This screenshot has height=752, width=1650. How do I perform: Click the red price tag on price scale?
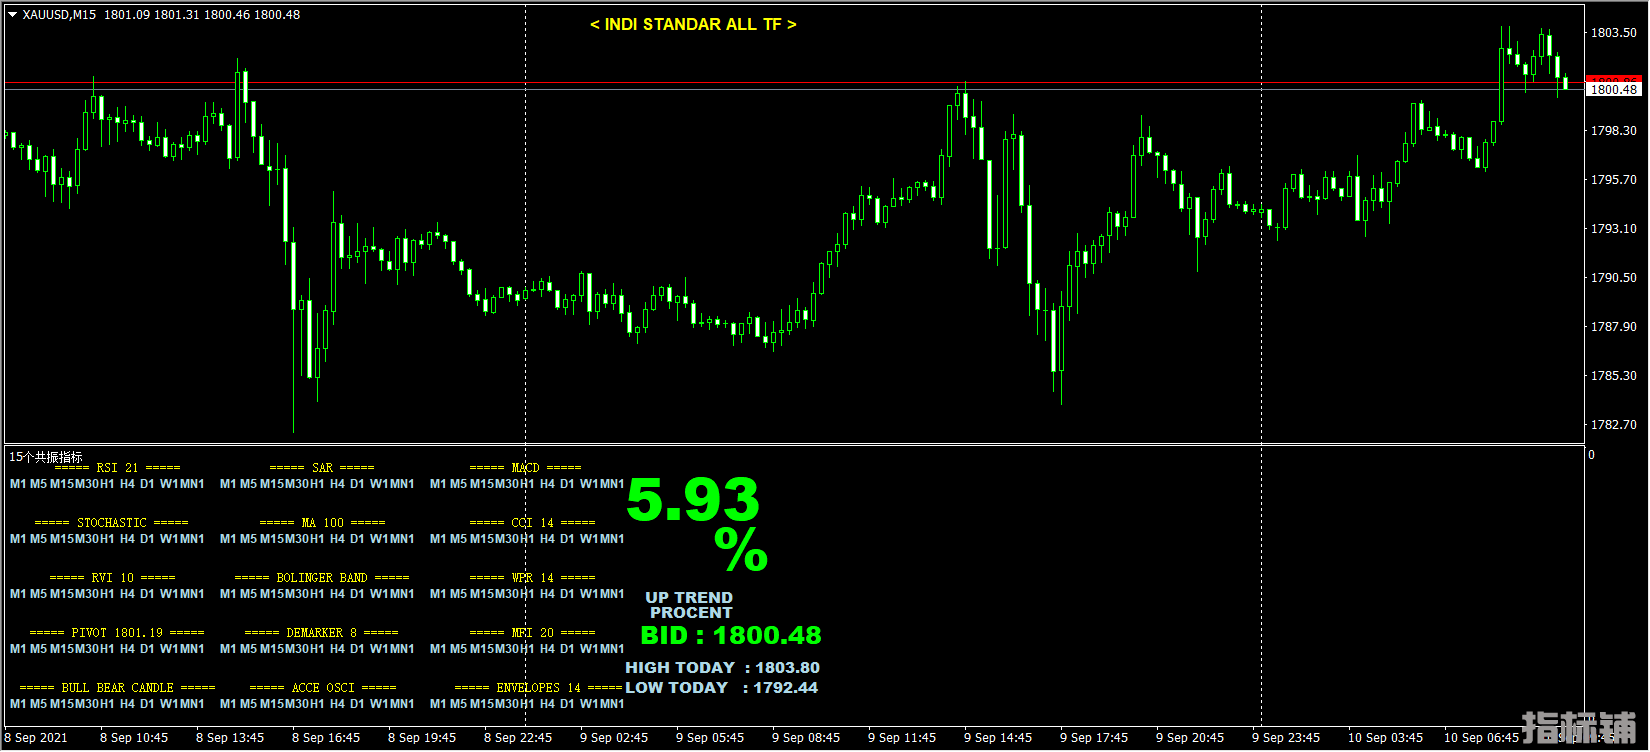point(1614,80)
